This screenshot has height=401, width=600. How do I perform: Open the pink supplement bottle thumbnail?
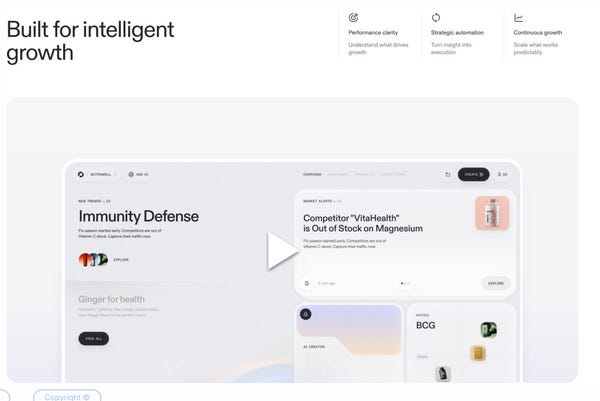492,214
